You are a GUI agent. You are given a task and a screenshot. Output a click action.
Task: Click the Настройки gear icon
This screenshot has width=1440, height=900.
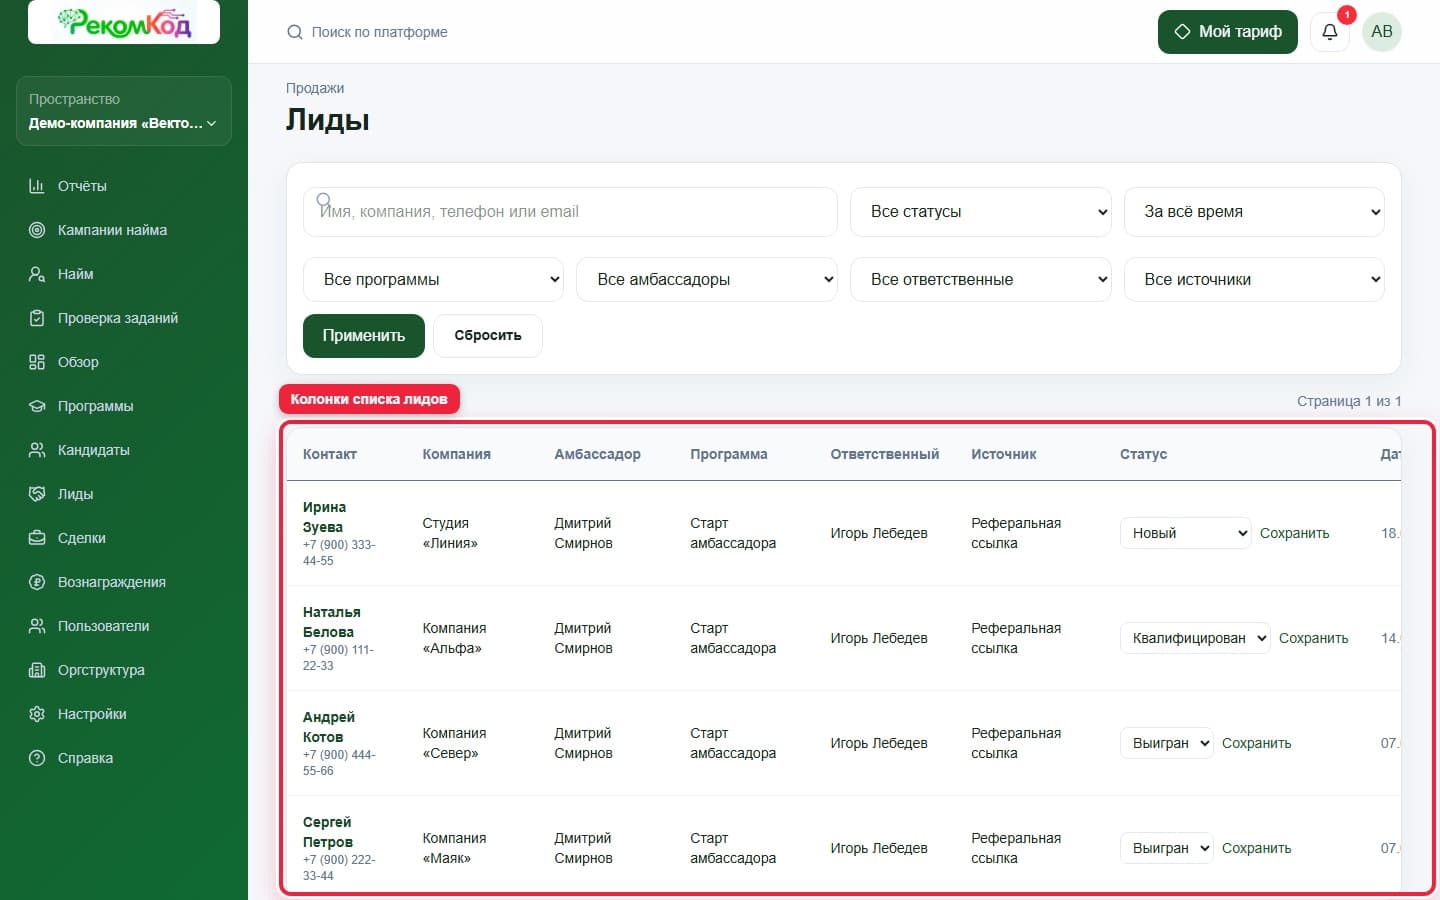37,714
